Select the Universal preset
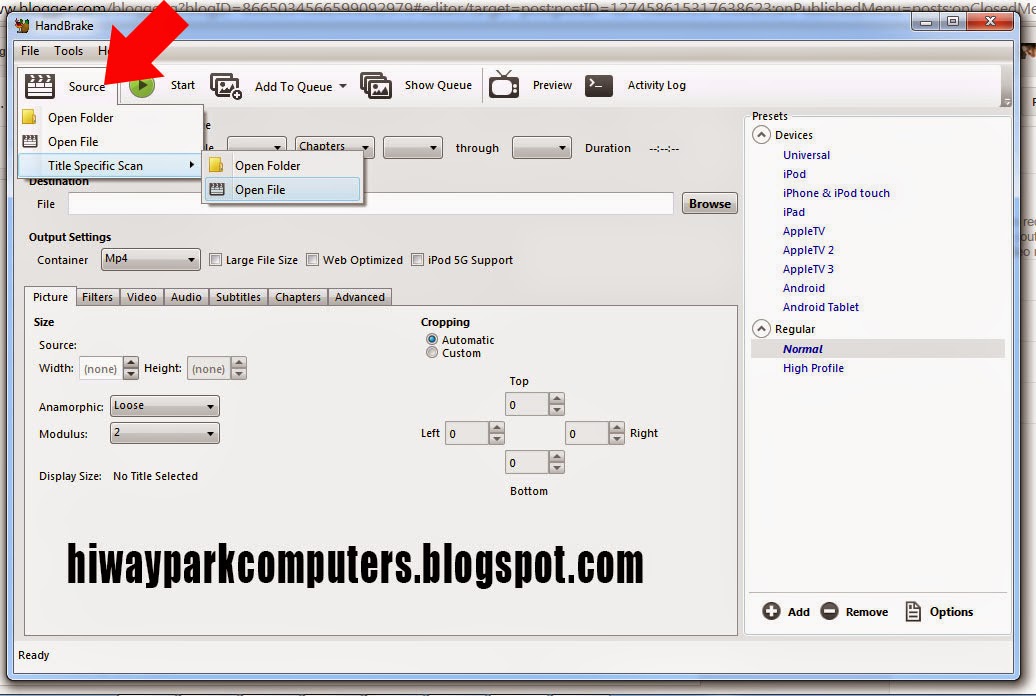This screenshot has height=696, width=1036. [x=806, y=155]
